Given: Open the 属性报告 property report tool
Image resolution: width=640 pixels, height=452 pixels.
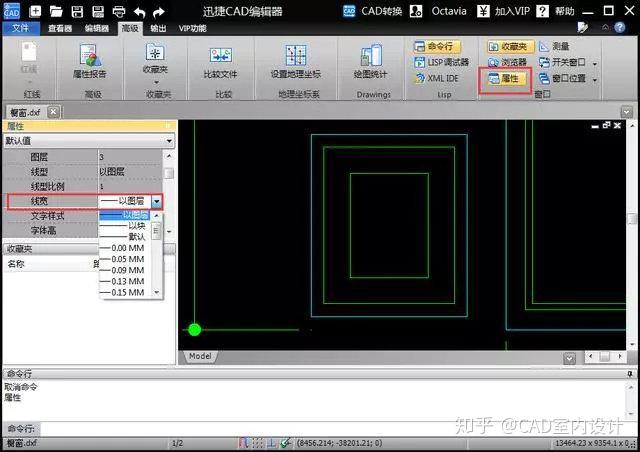Looking at the screenshot, I should (x=89, y=60).
